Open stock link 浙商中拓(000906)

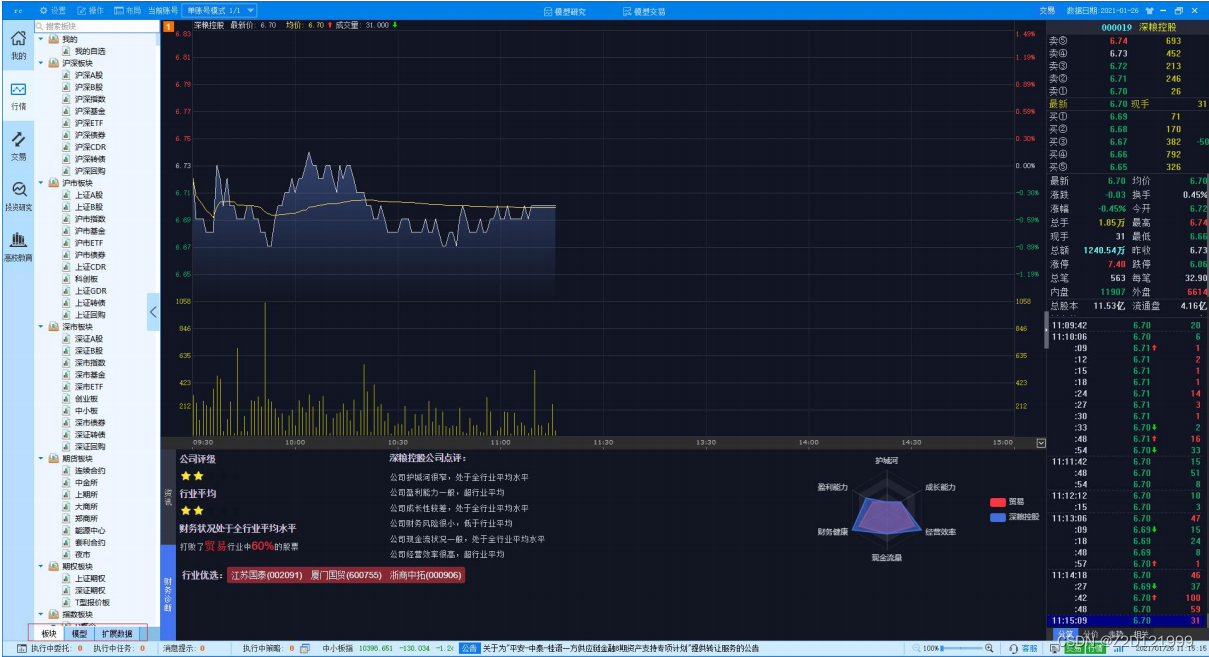point(425,575)
